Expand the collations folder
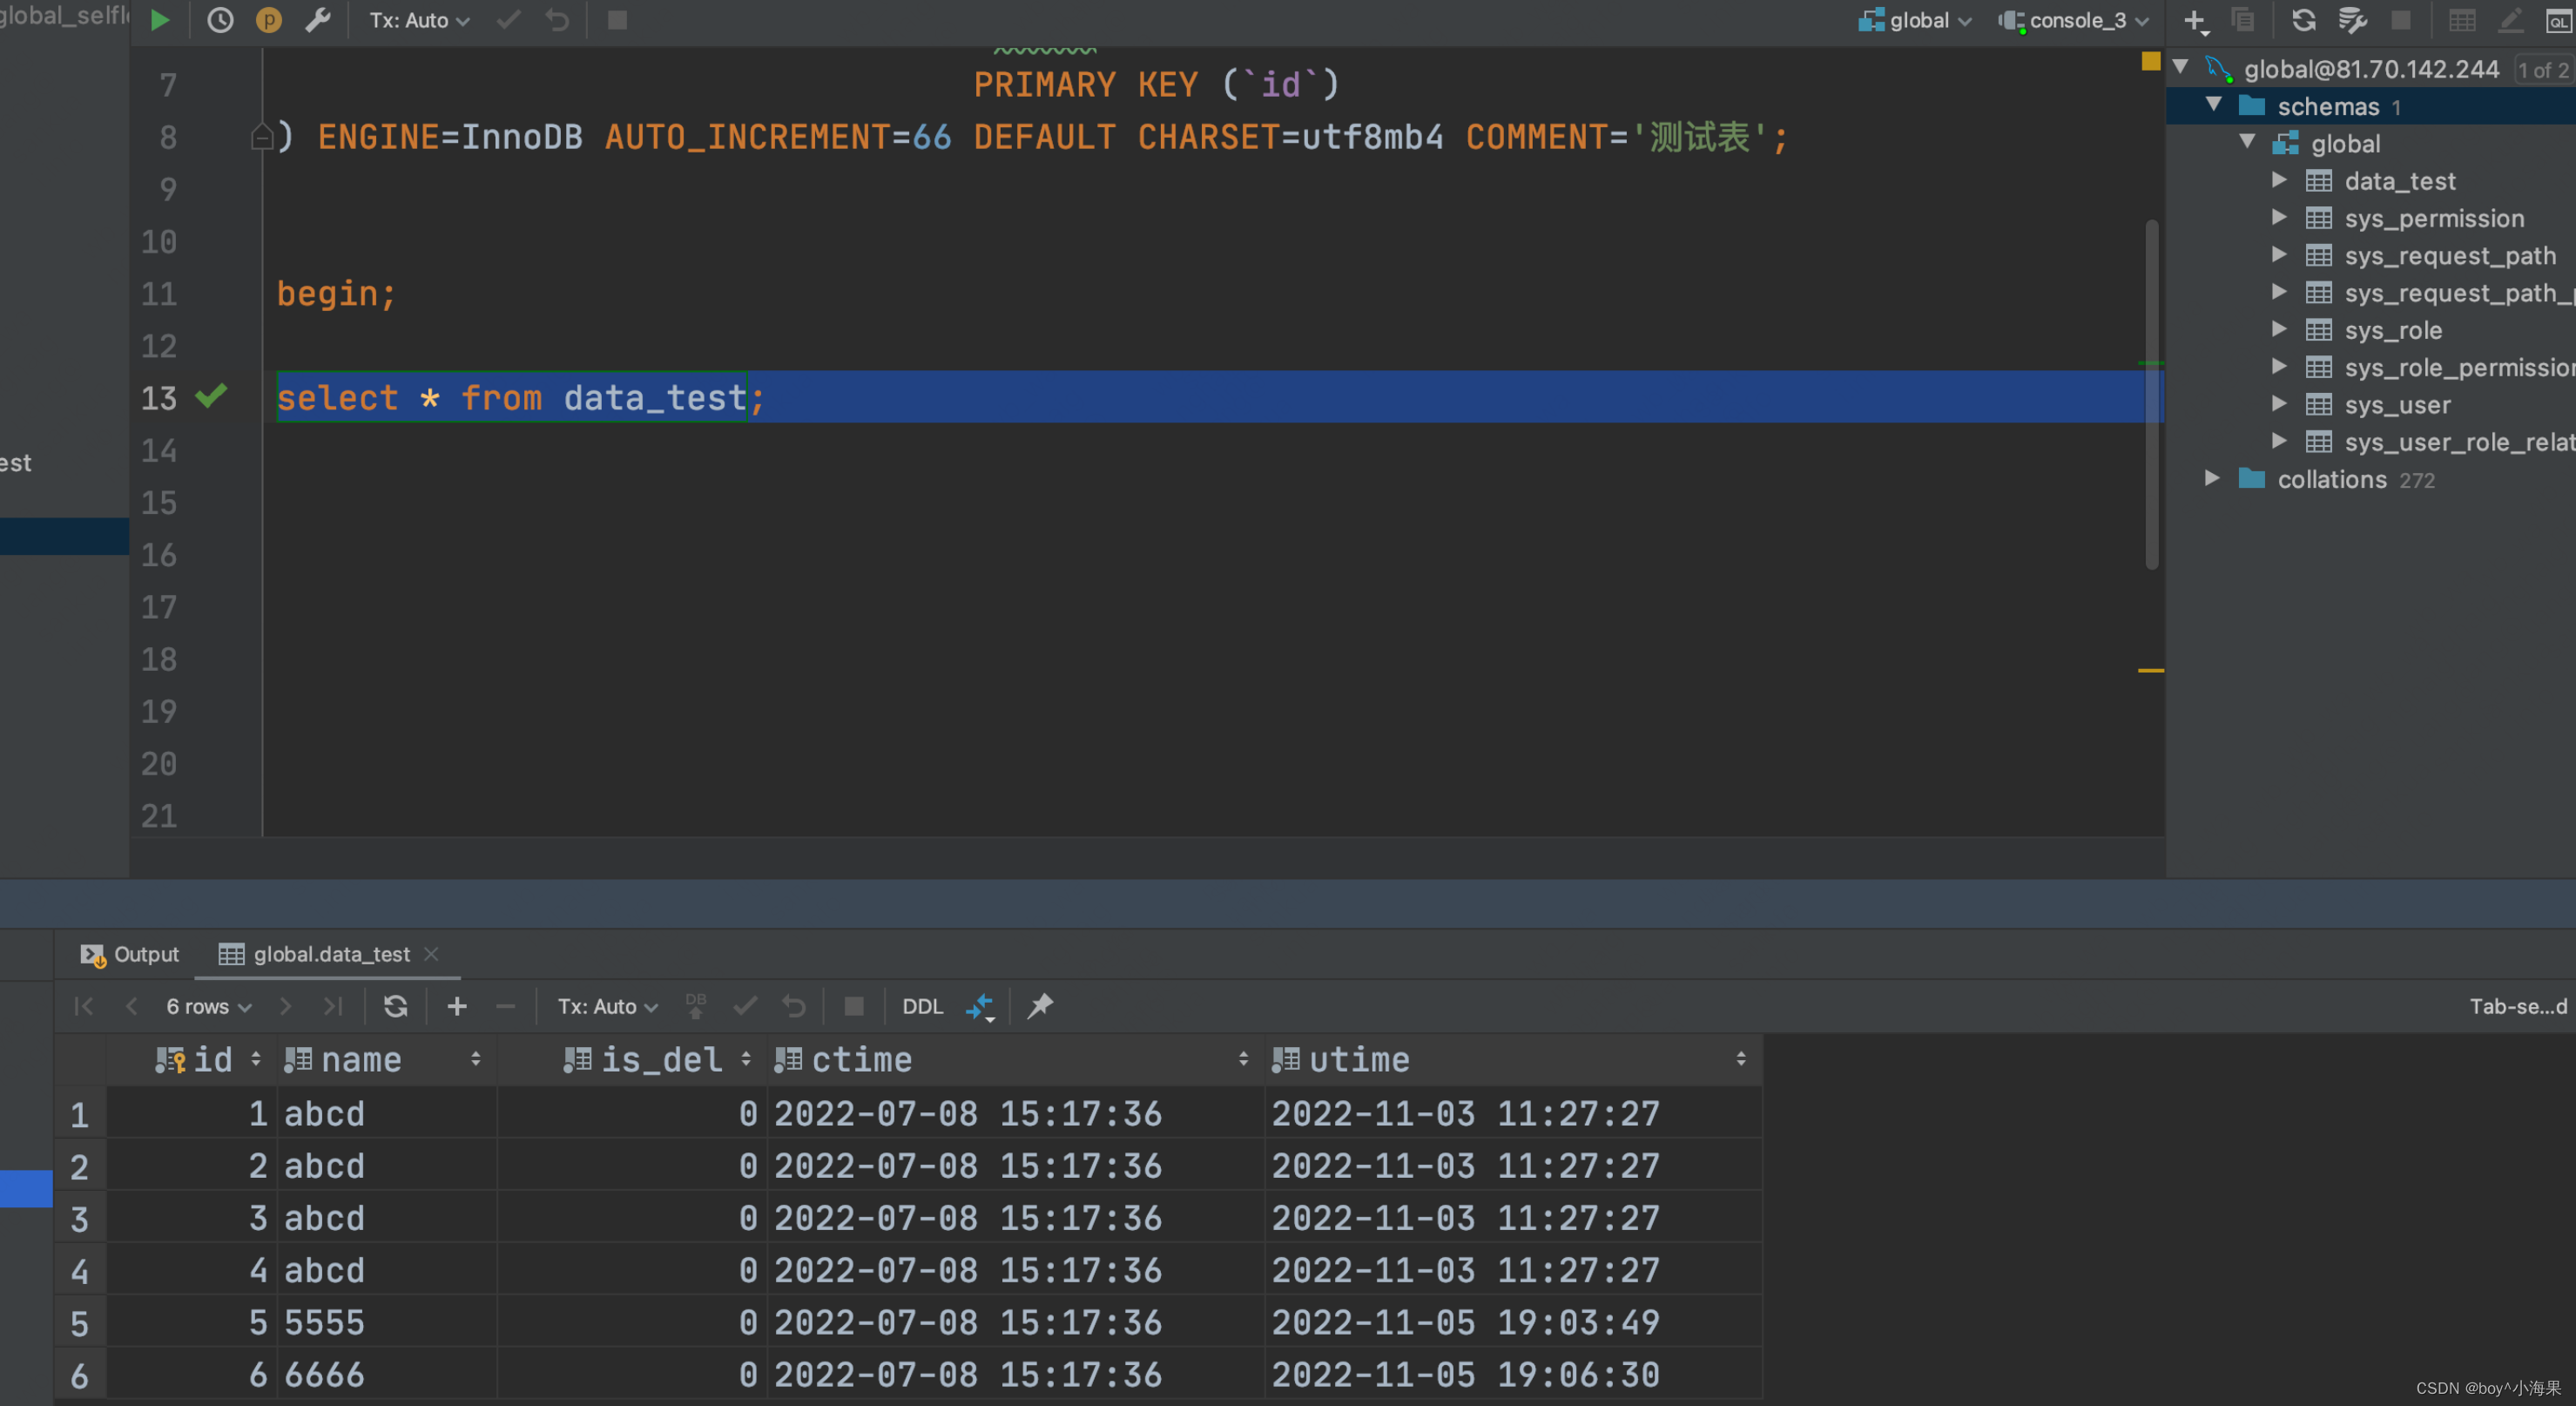Image resolution: width=2576 pixels, height=1406 pixels. 2212,479
